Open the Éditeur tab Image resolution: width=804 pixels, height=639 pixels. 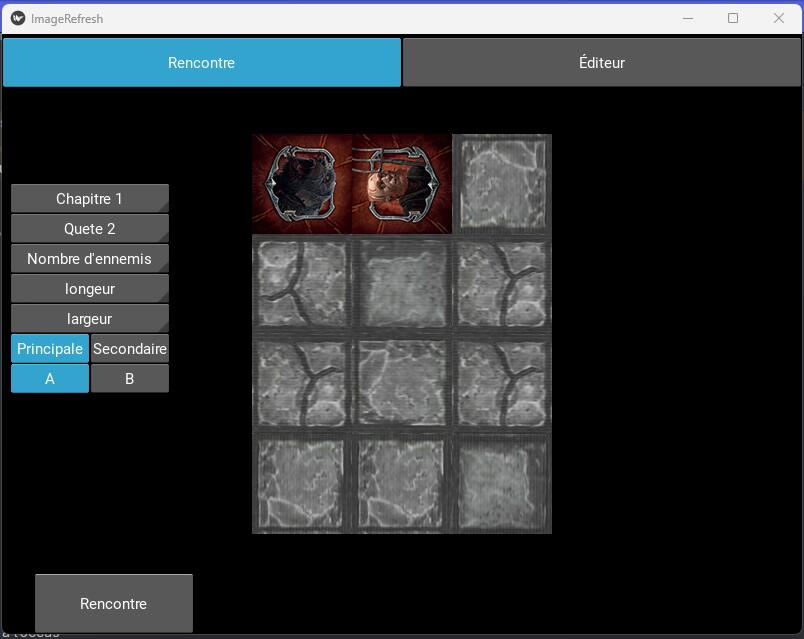[x=601, y=63]
